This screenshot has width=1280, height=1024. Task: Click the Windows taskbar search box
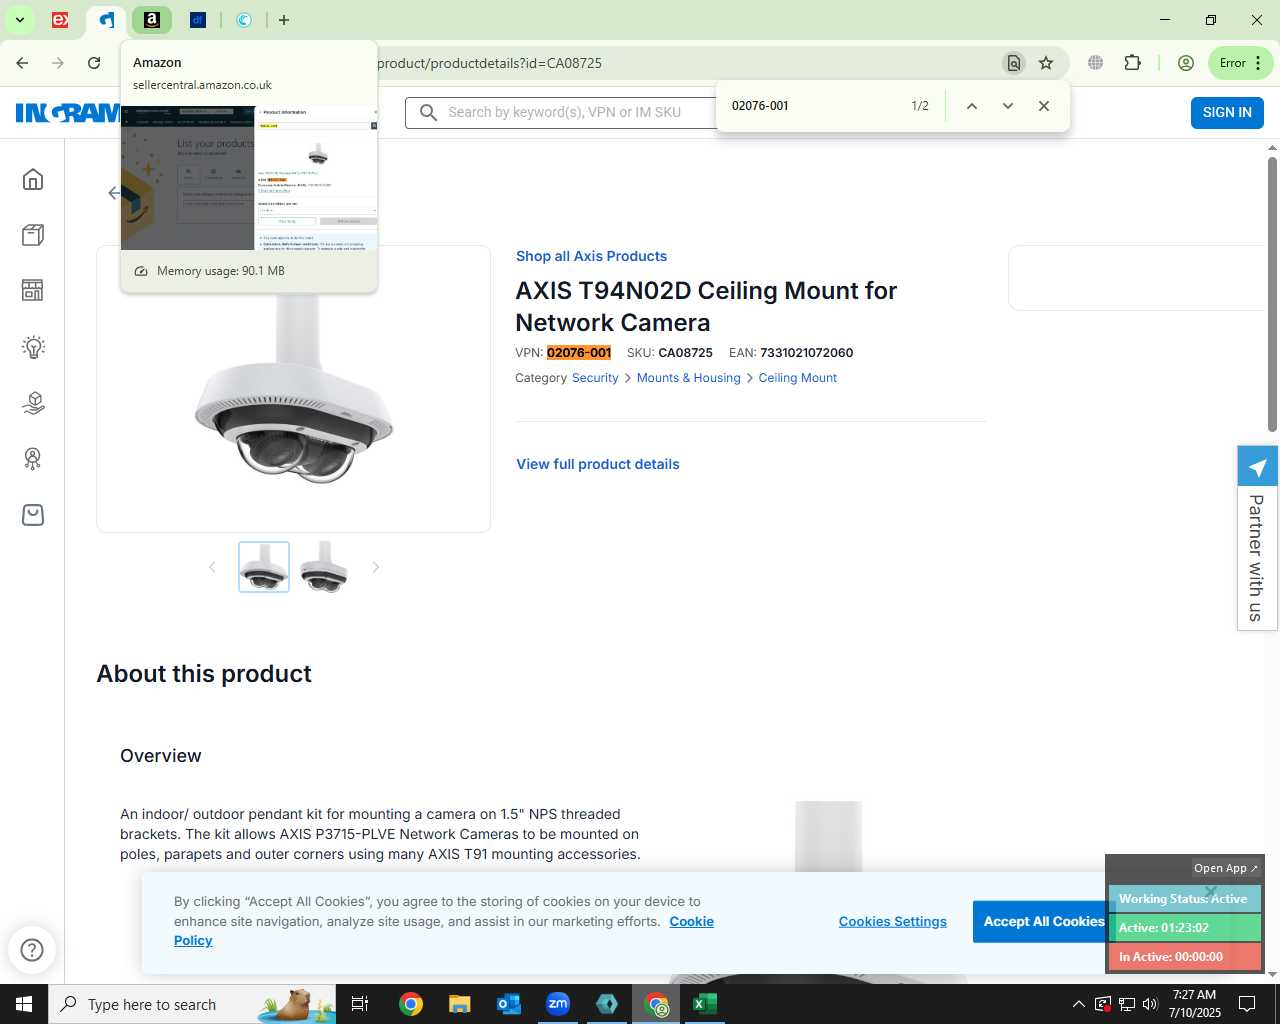pyautogui.click(x=192, y=1004)
